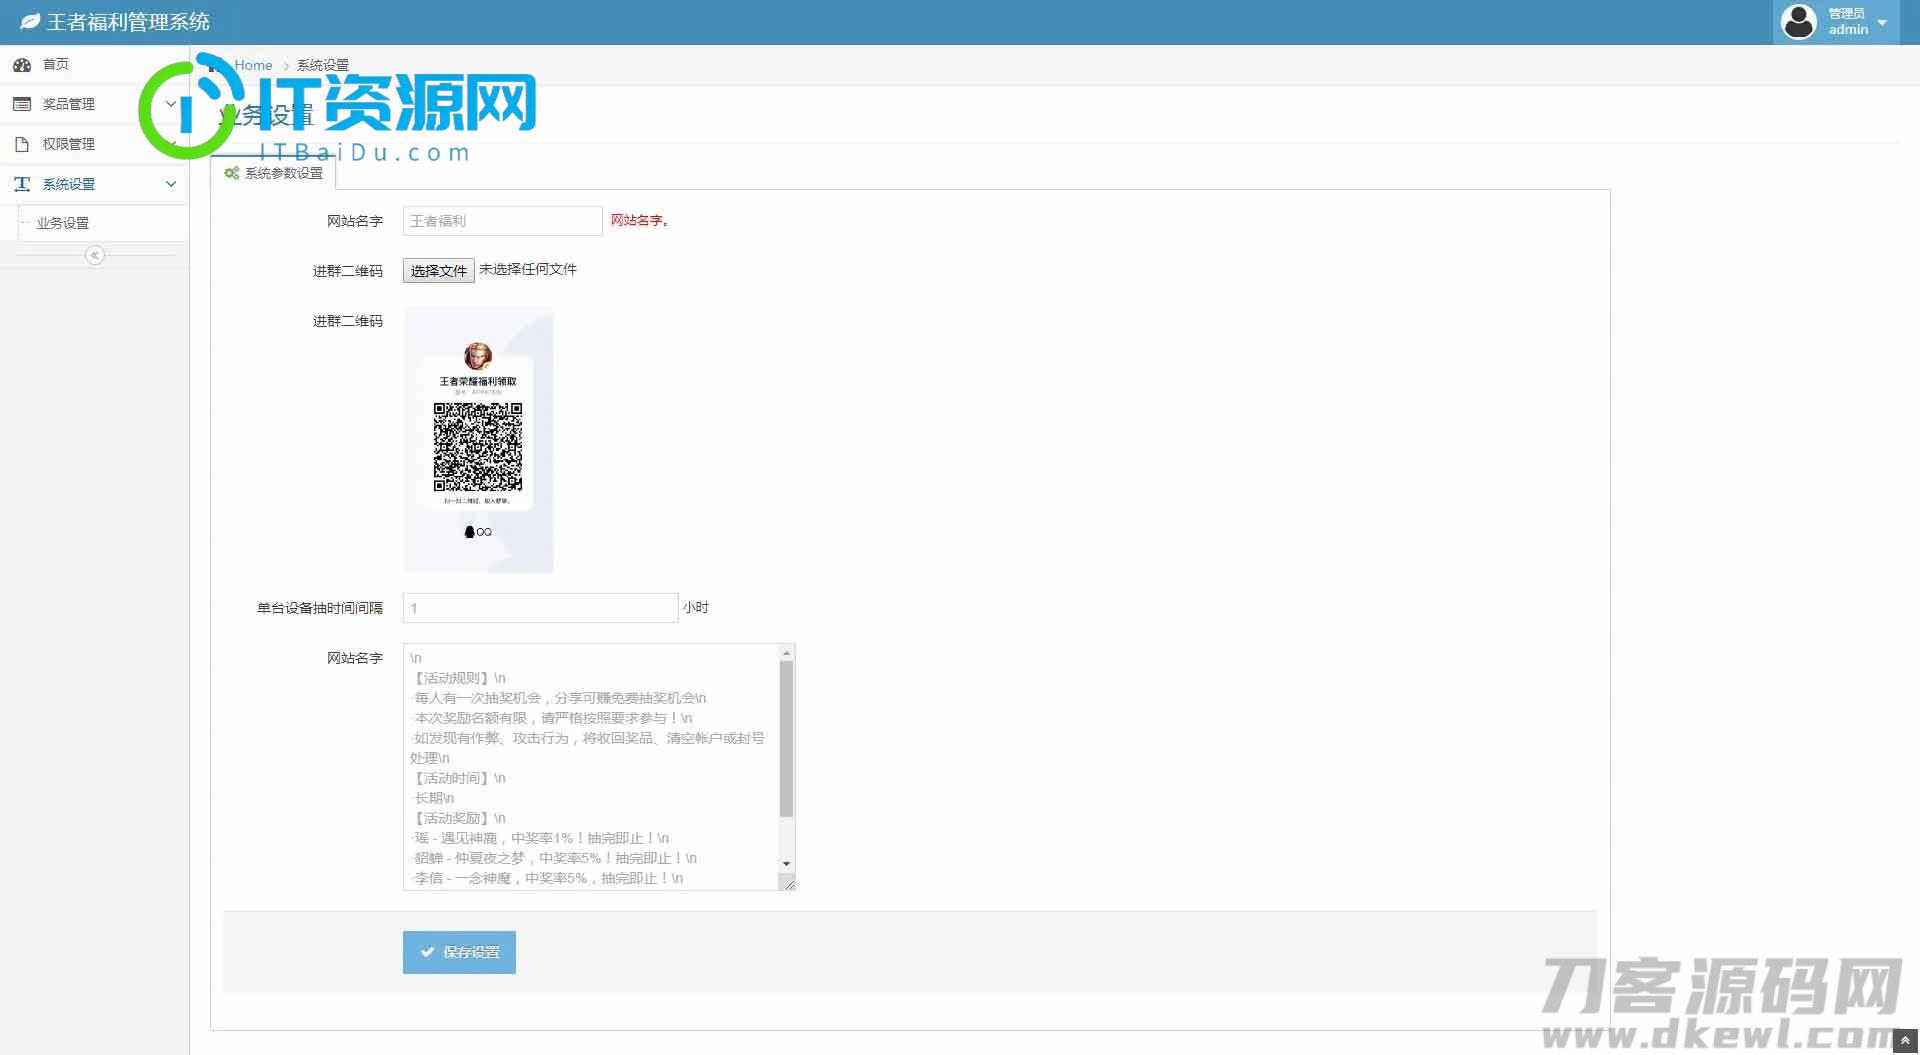The height and width of the screenshot is (1055, 1920).
Task: Open the admin user dropdown menu
Action: pos(1836,22)
